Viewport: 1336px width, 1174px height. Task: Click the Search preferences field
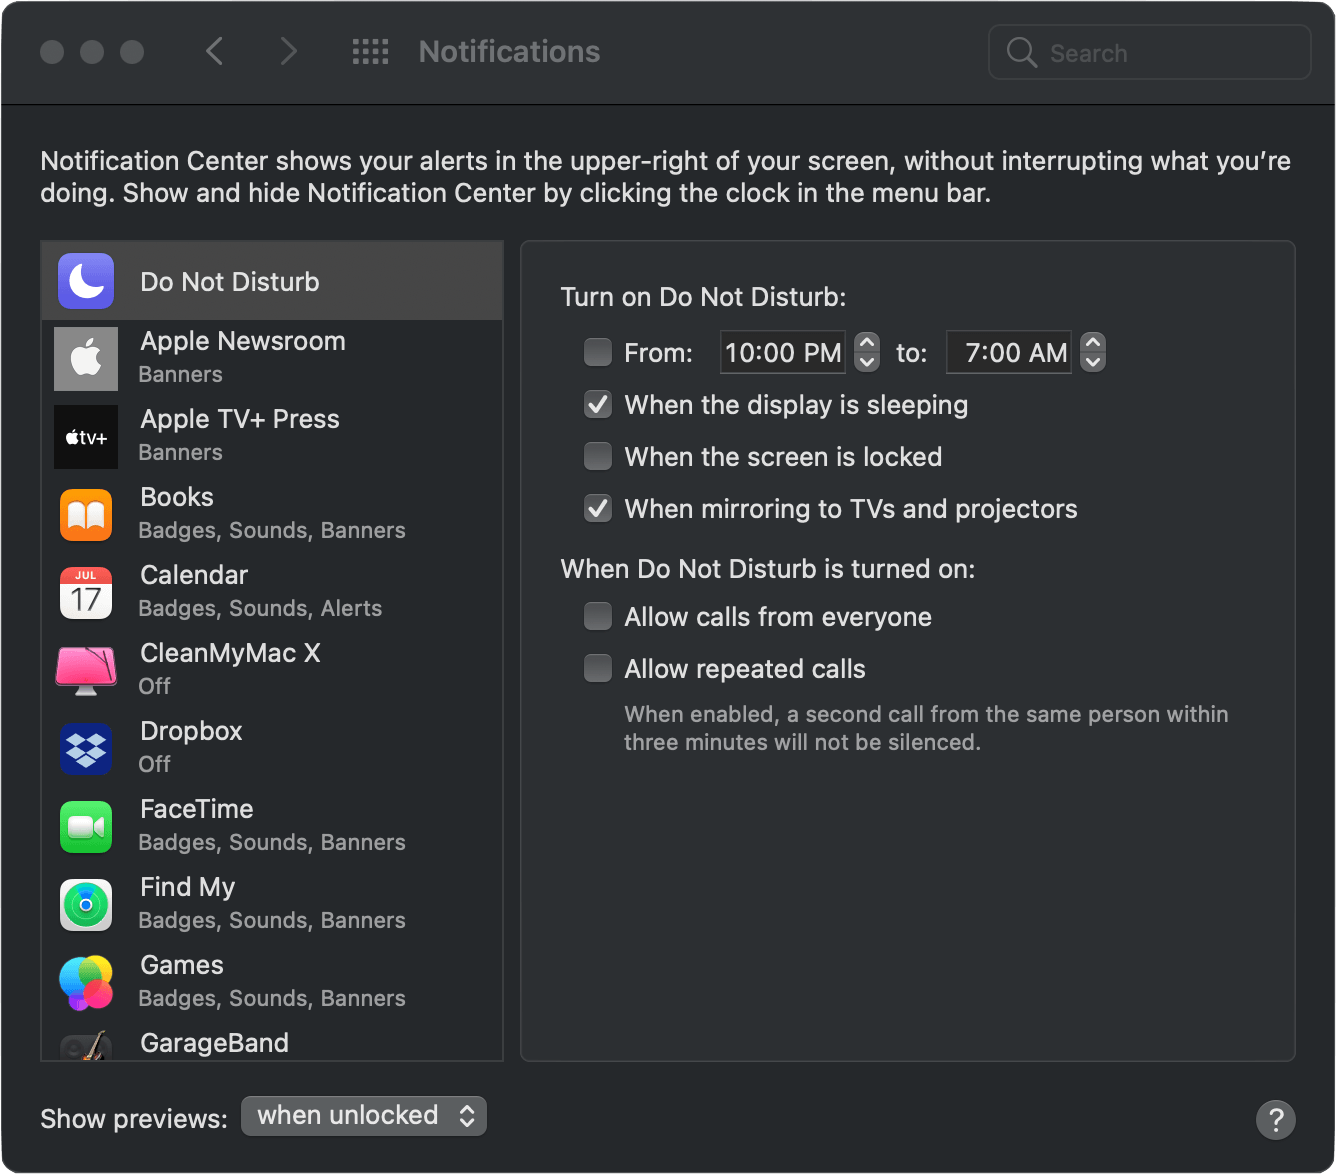click(x=1150, y=52)
